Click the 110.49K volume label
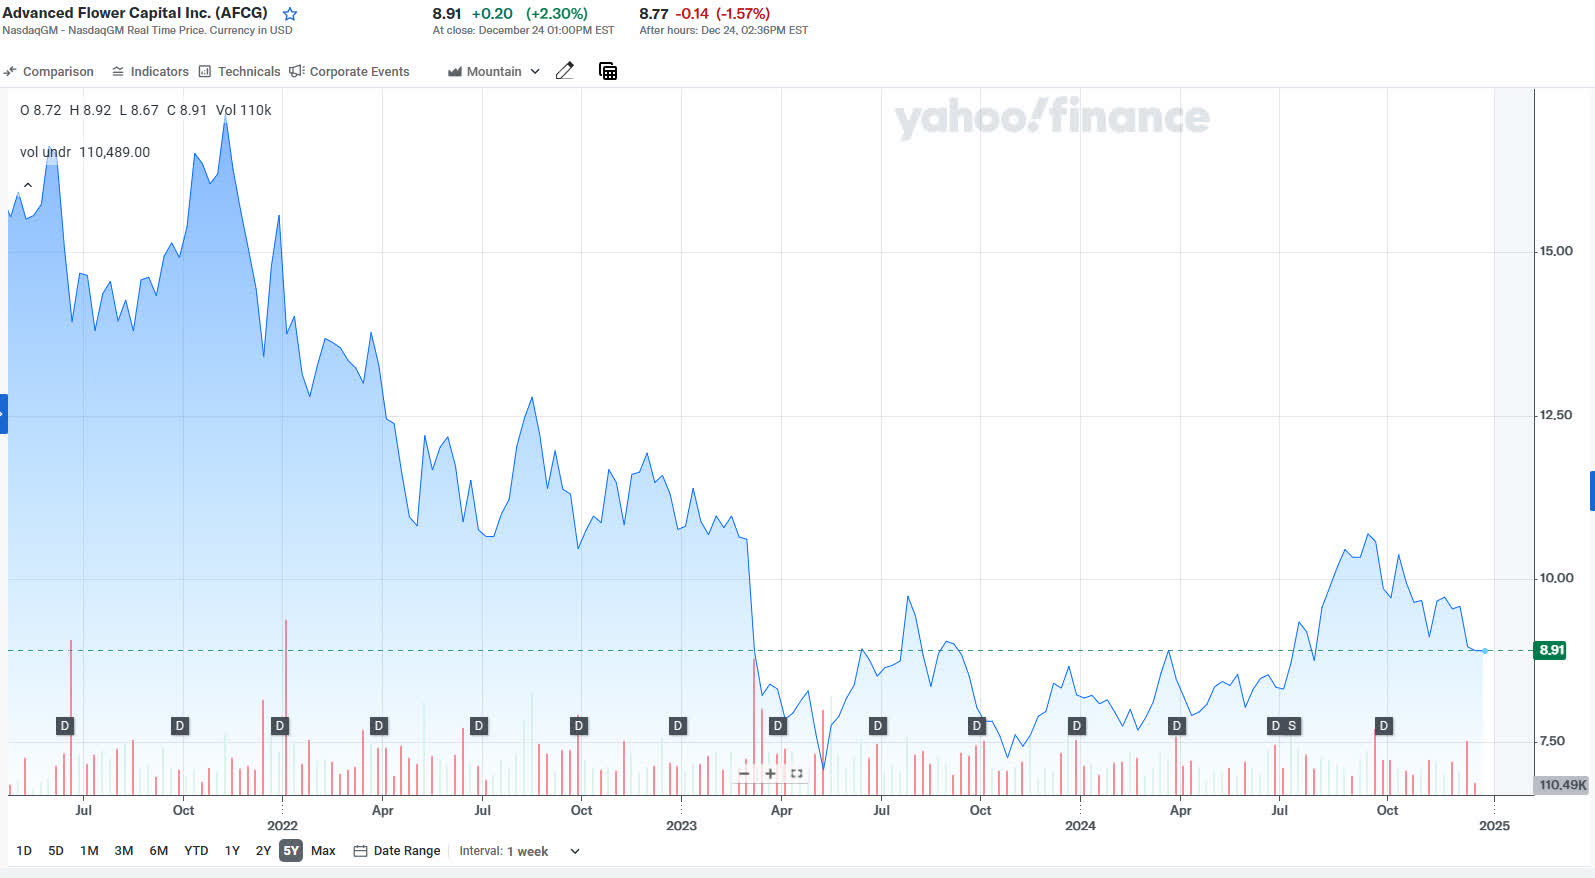Image resolution: width=1595 pixels, height=878 pixels. (x=1562, y=785)
